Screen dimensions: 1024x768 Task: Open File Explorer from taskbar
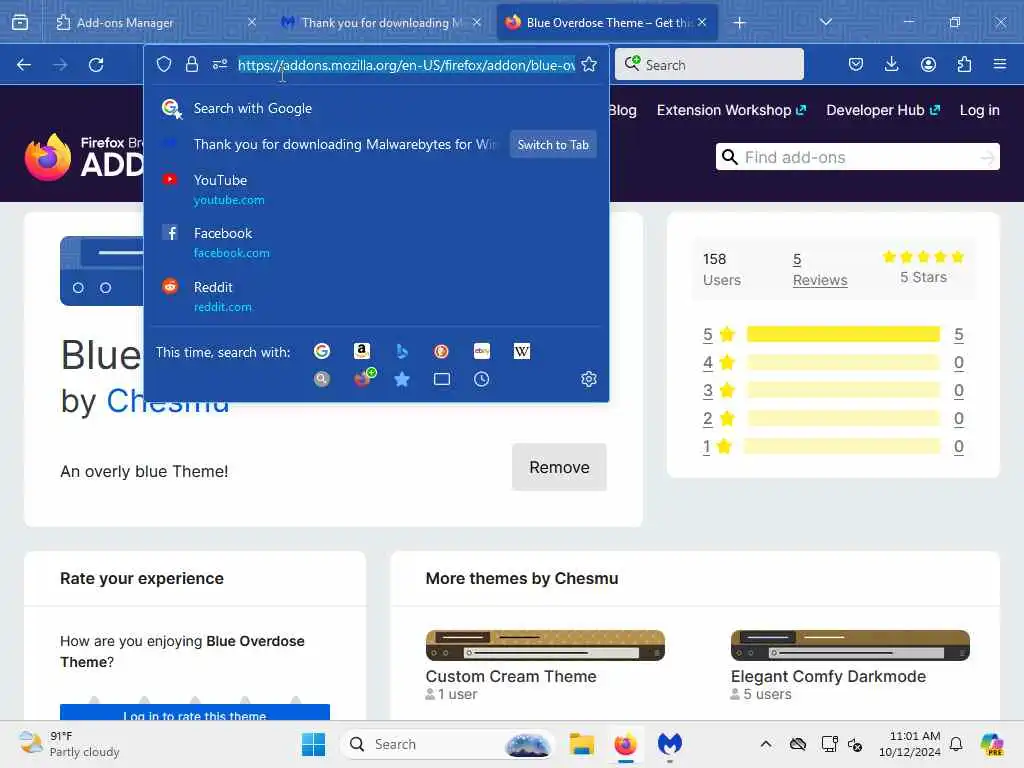click(581, 744)
